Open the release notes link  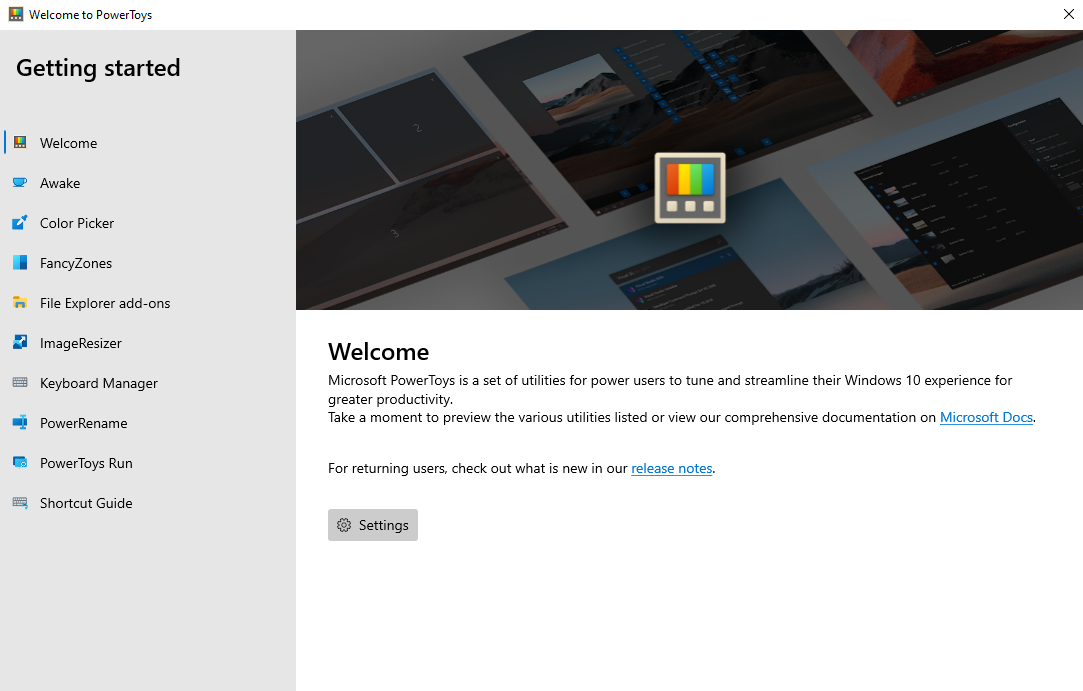(671, 468)
